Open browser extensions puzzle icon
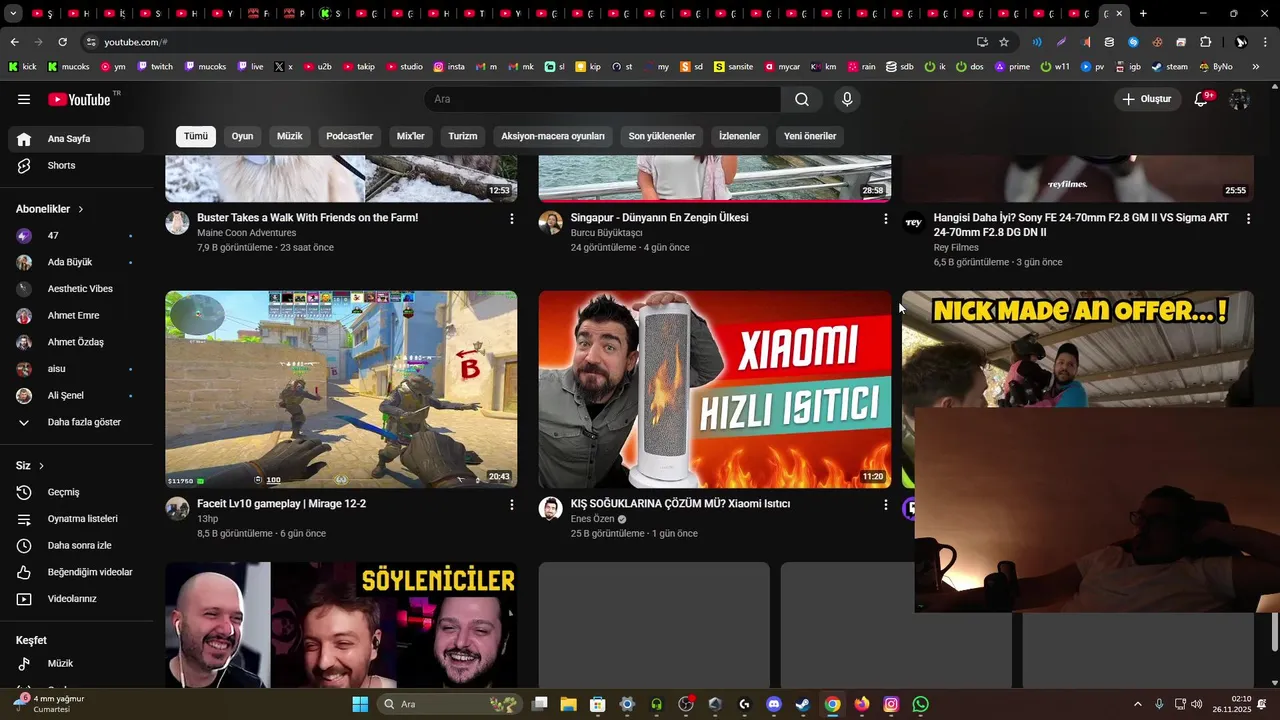 tap(1205, 42)
